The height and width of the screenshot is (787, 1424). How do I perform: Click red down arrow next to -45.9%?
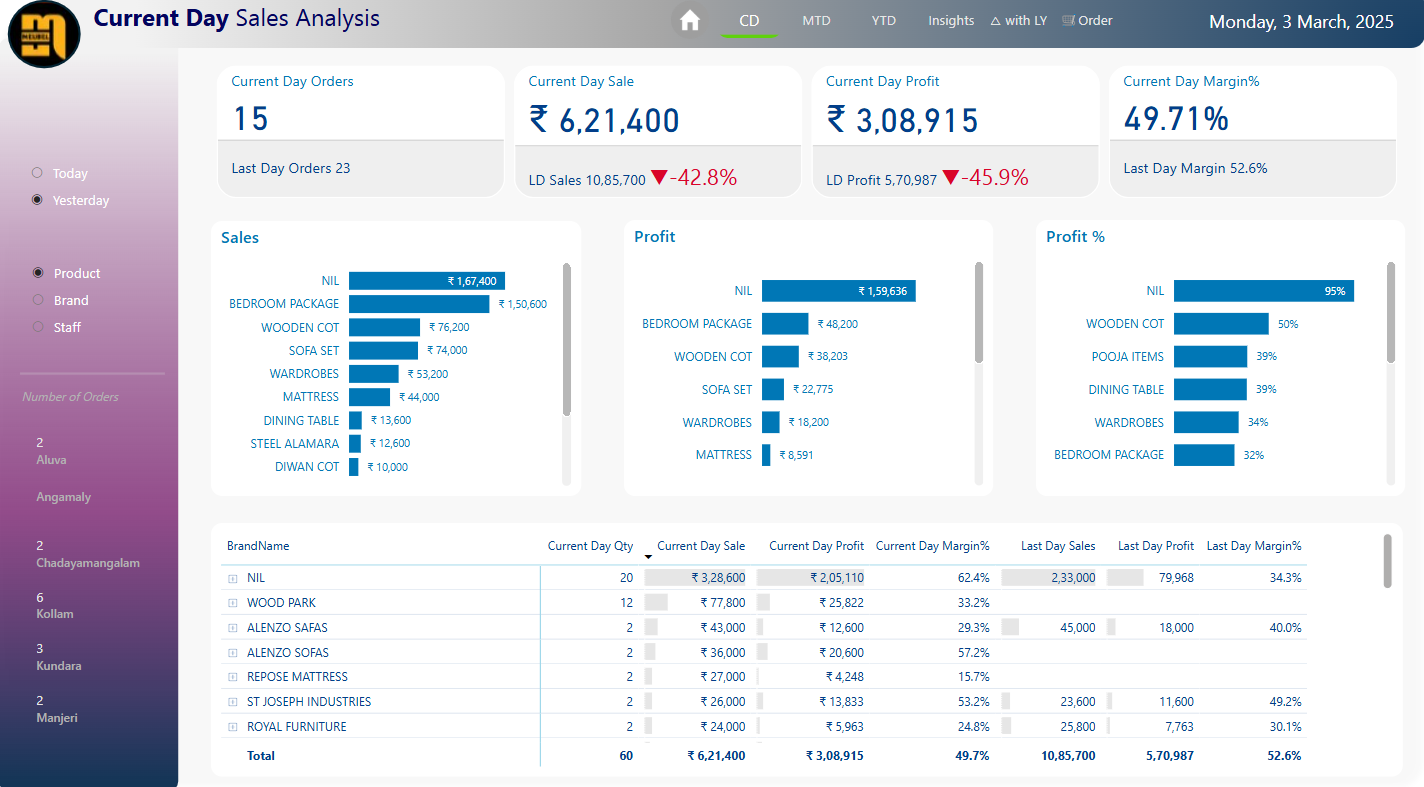click(x=950, y=177)
